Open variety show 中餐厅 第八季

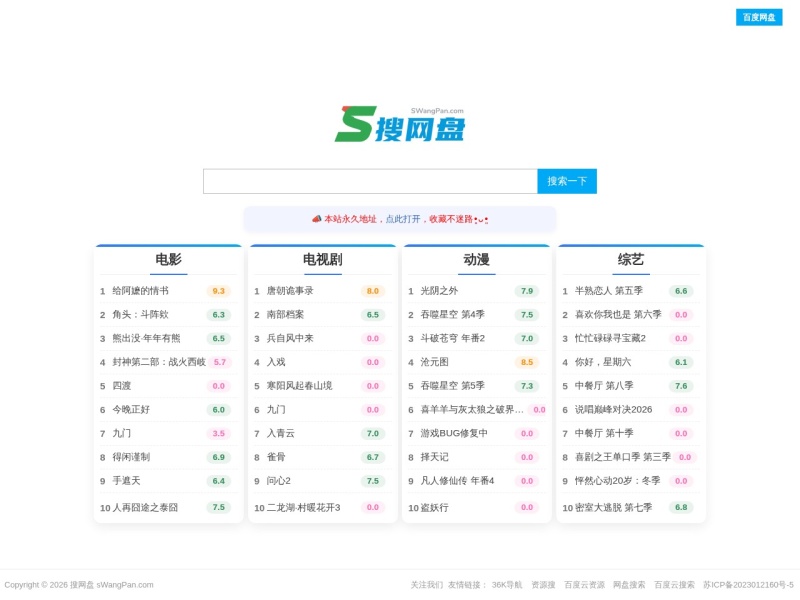tap(604, 386)
